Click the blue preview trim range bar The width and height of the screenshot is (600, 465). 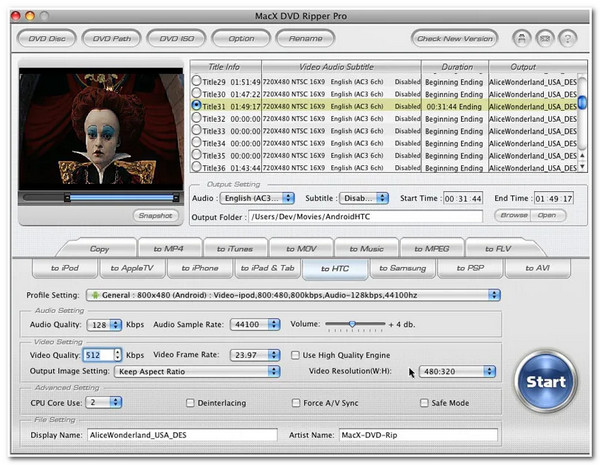121,198
